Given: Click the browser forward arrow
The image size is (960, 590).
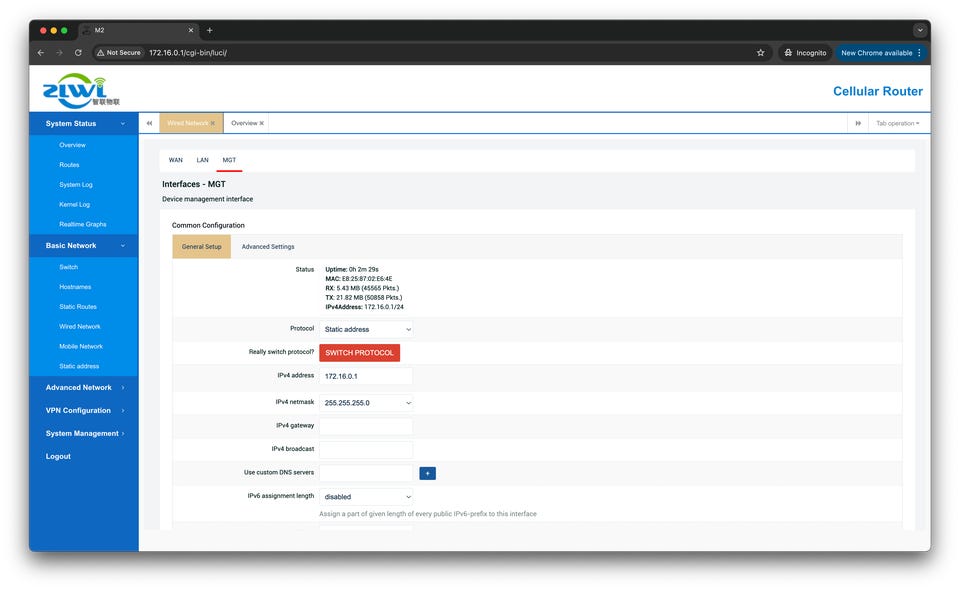Looking at the screenshot, I should (x=59, y=53).
